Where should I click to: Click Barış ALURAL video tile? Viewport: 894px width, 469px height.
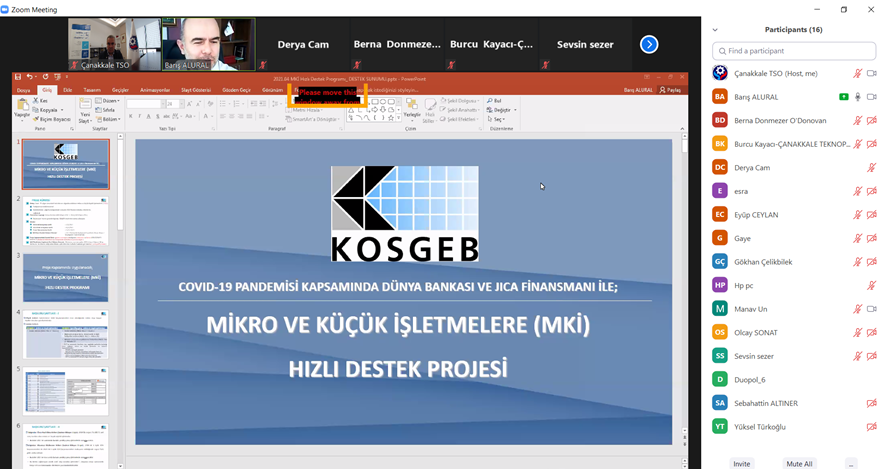[209, 44]
